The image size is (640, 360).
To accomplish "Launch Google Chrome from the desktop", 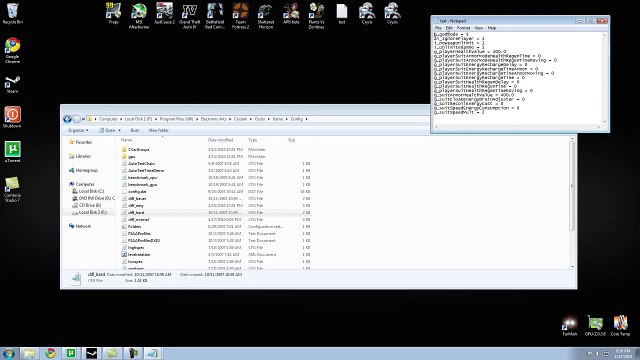I will [13, 50].
